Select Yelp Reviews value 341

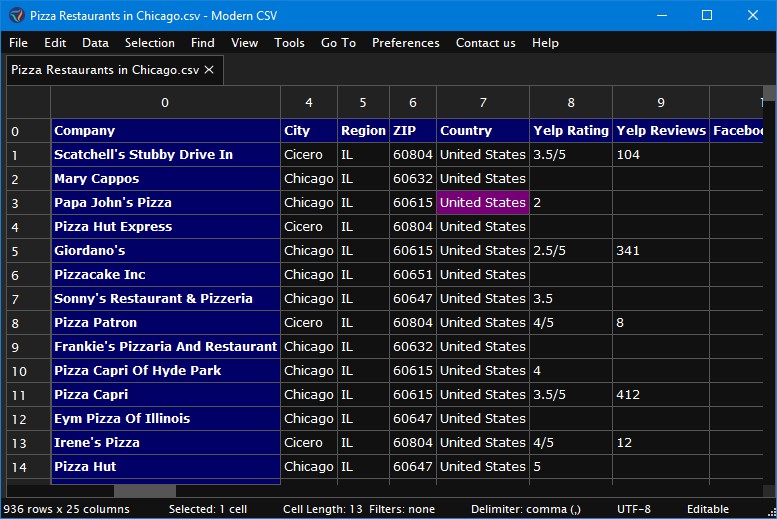(661, 251)
